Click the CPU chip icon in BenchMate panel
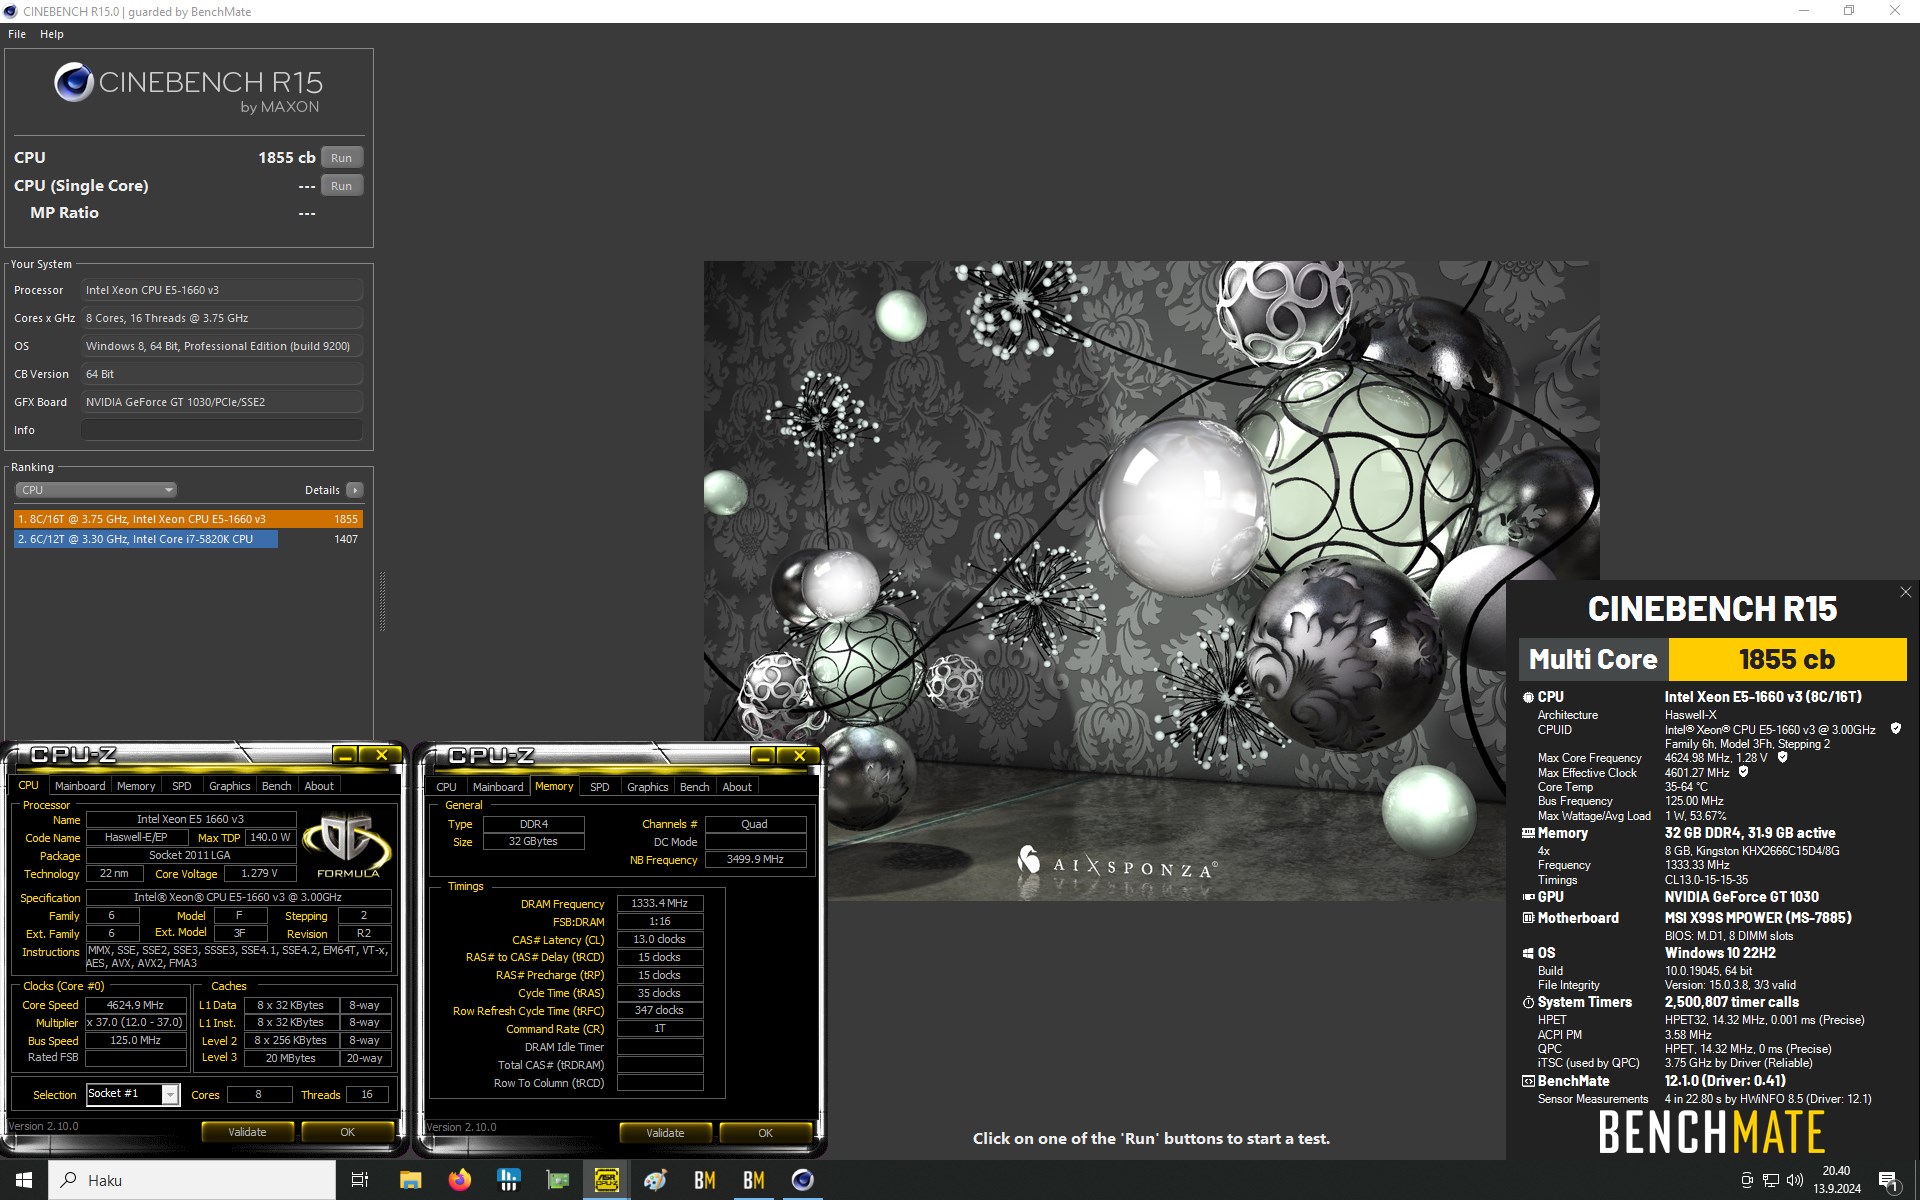The width and height of the screenshot is (1920, 1200). pos(1528,697)
